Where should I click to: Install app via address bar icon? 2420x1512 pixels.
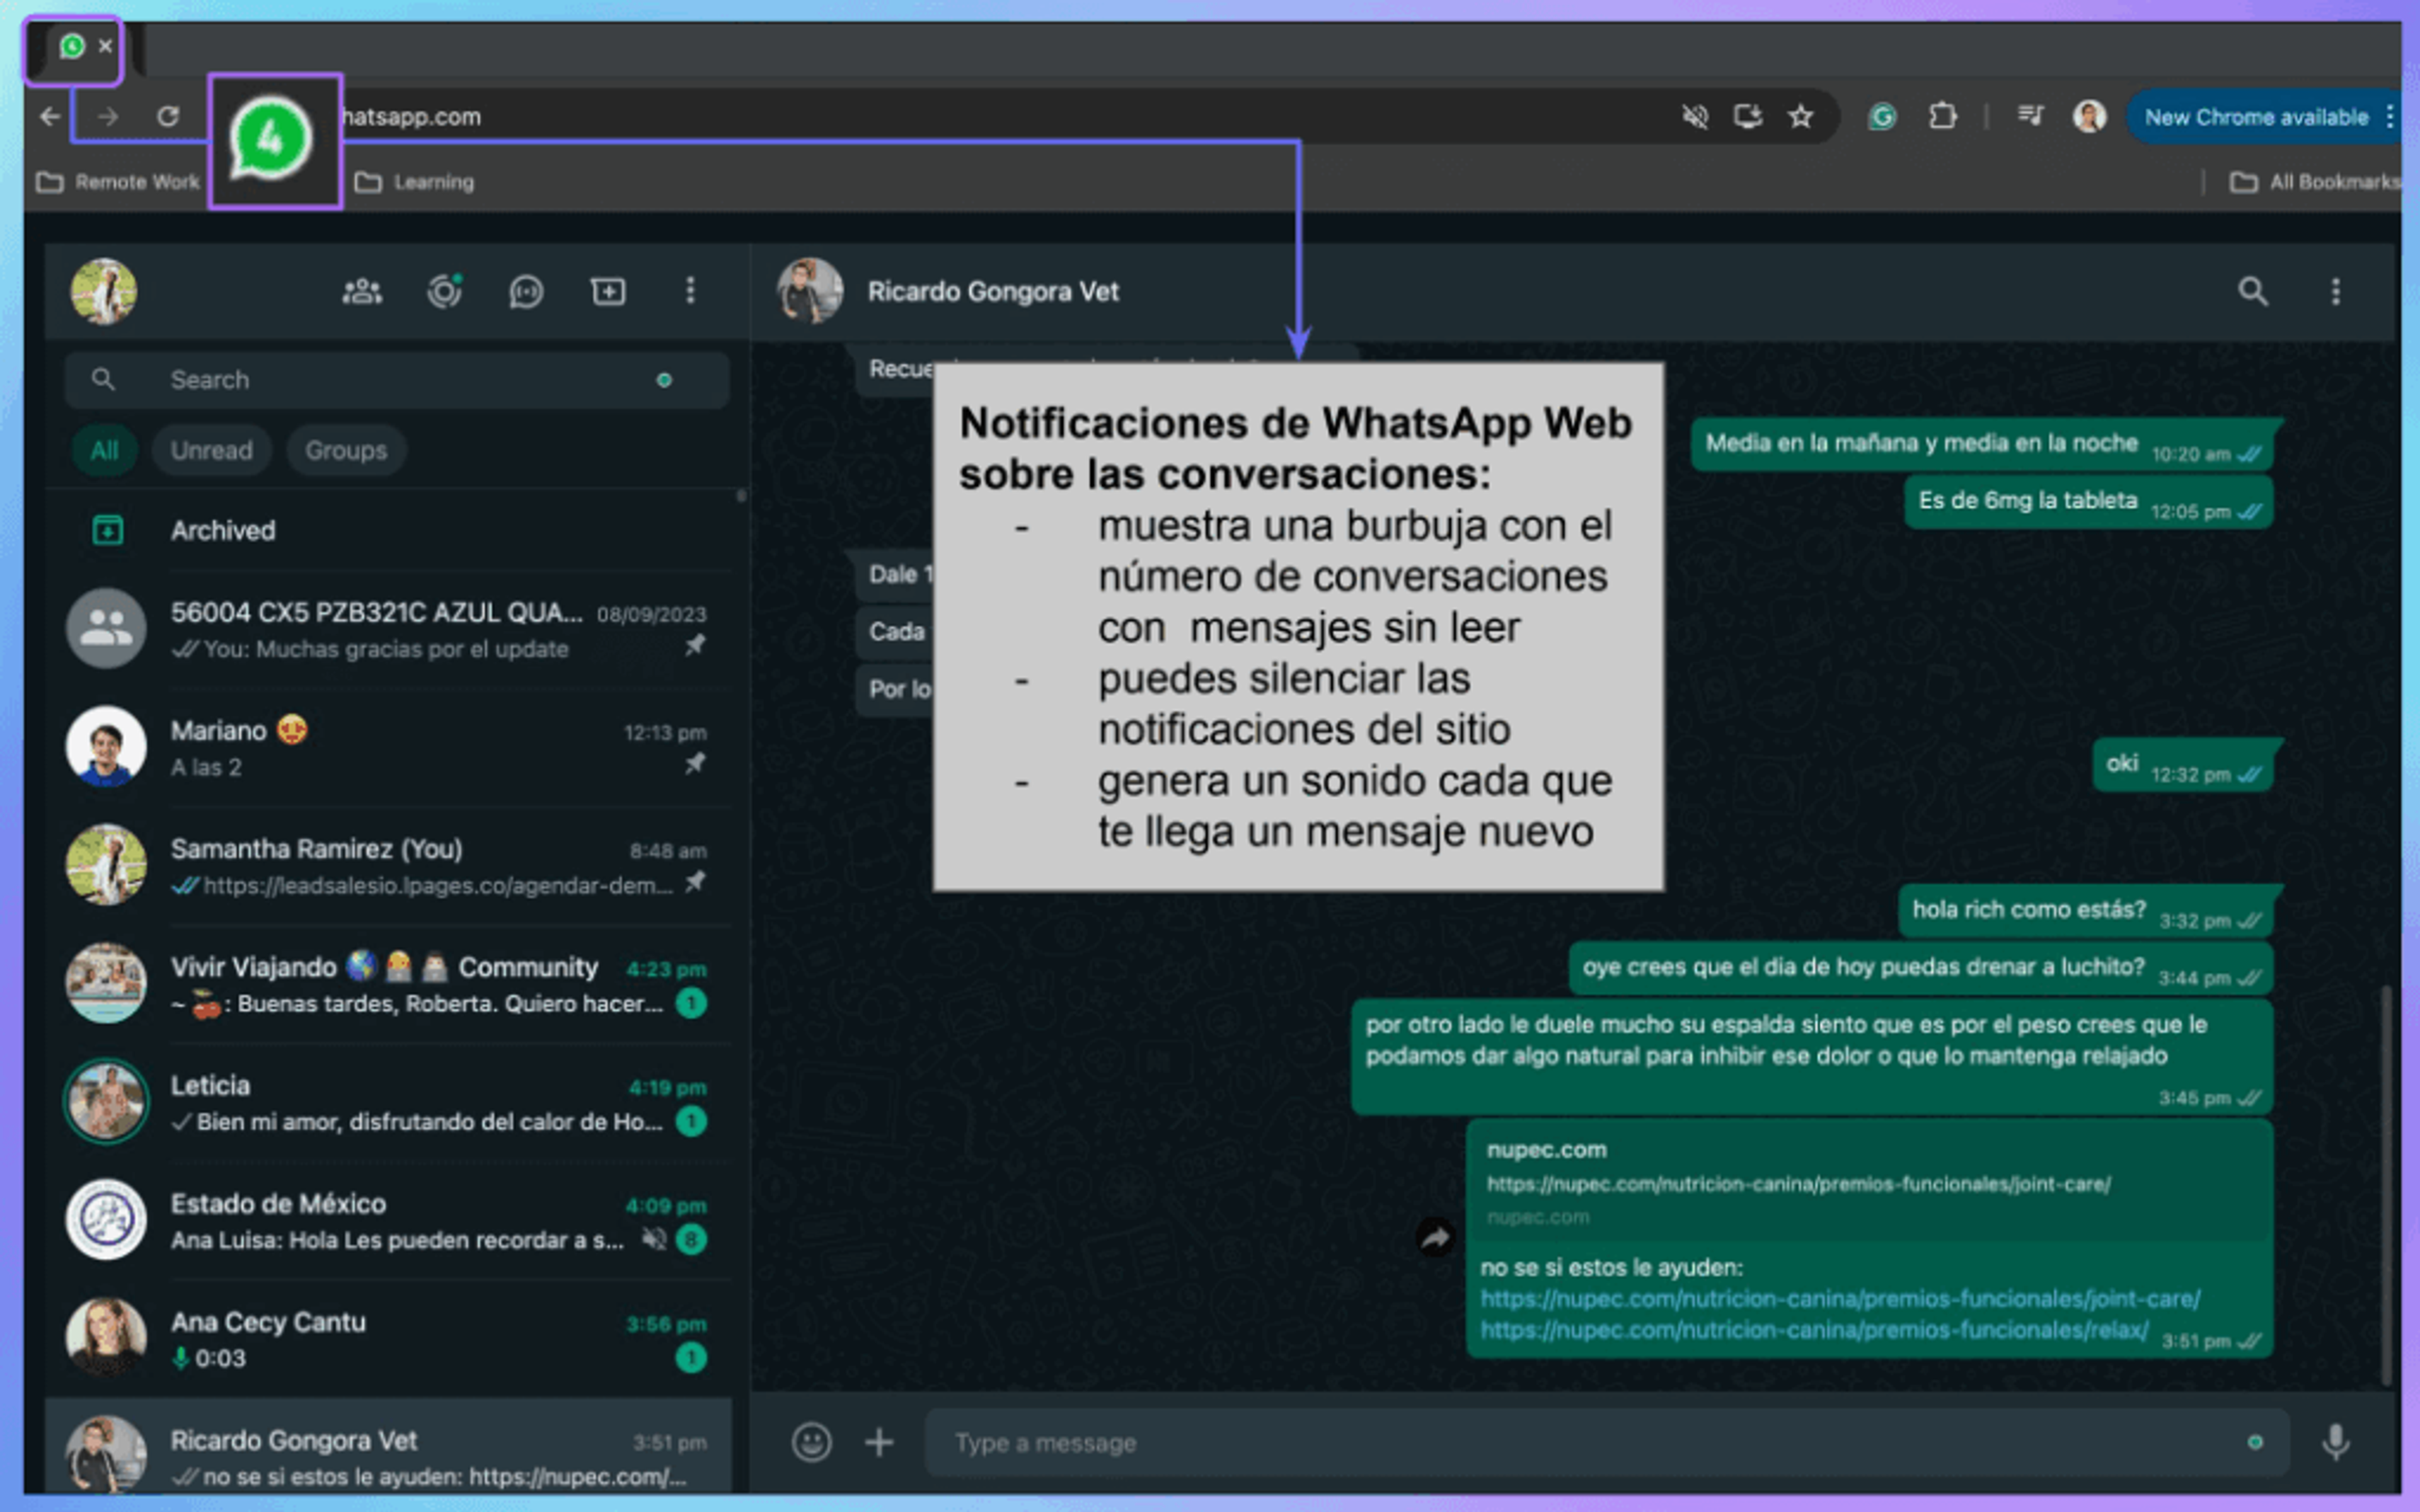[1747, 117]
